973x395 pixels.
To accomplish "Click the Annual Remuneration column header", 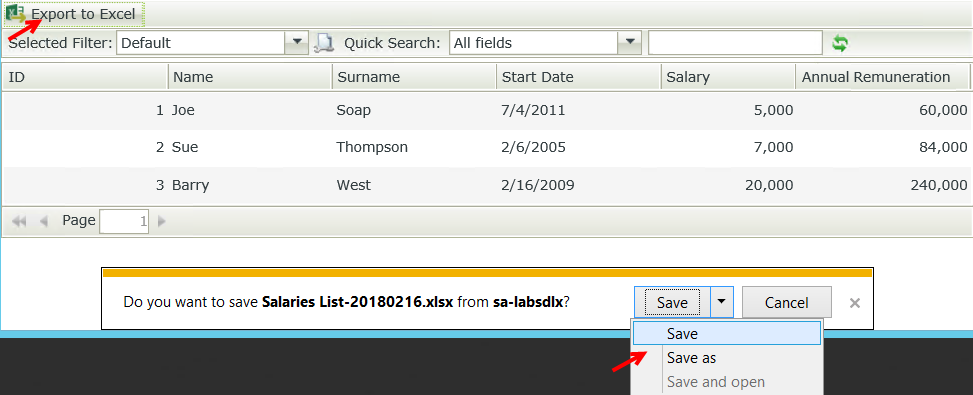I will 882,77.
